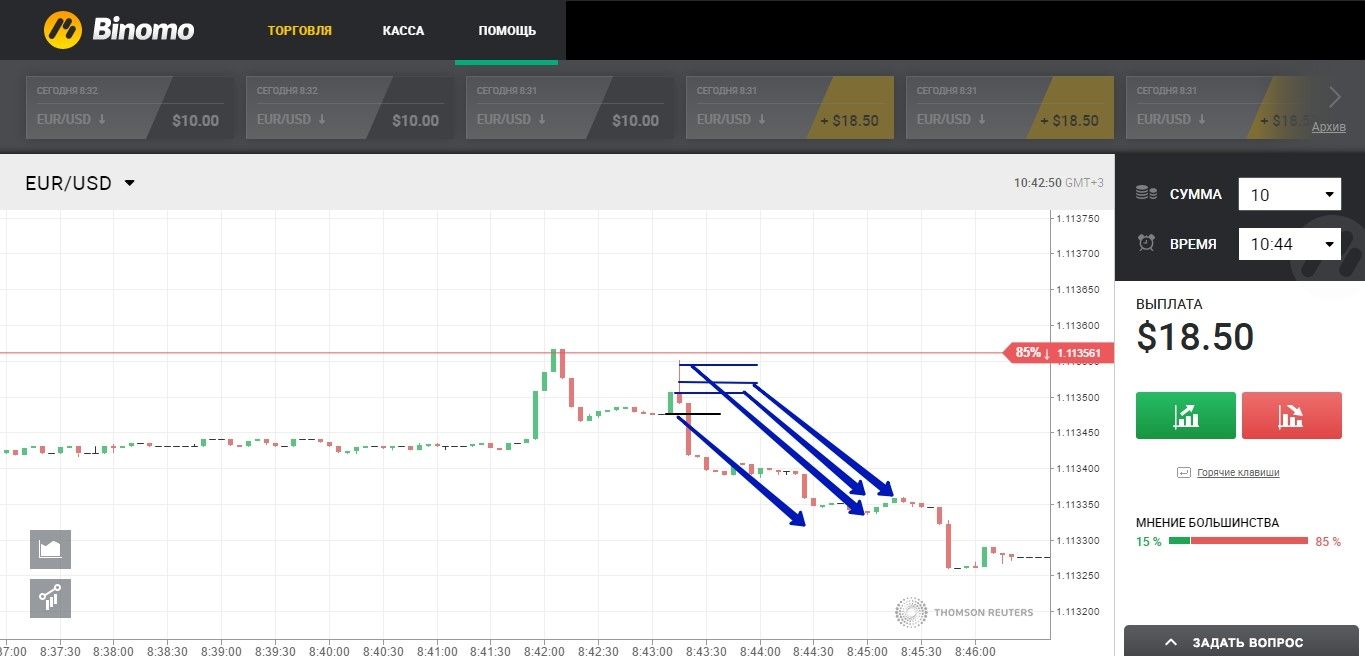This screenshot has width=1365, height=656.
Task: Click the 10:42:50 GMT+3 clock text
Action: coord(1059,183)
